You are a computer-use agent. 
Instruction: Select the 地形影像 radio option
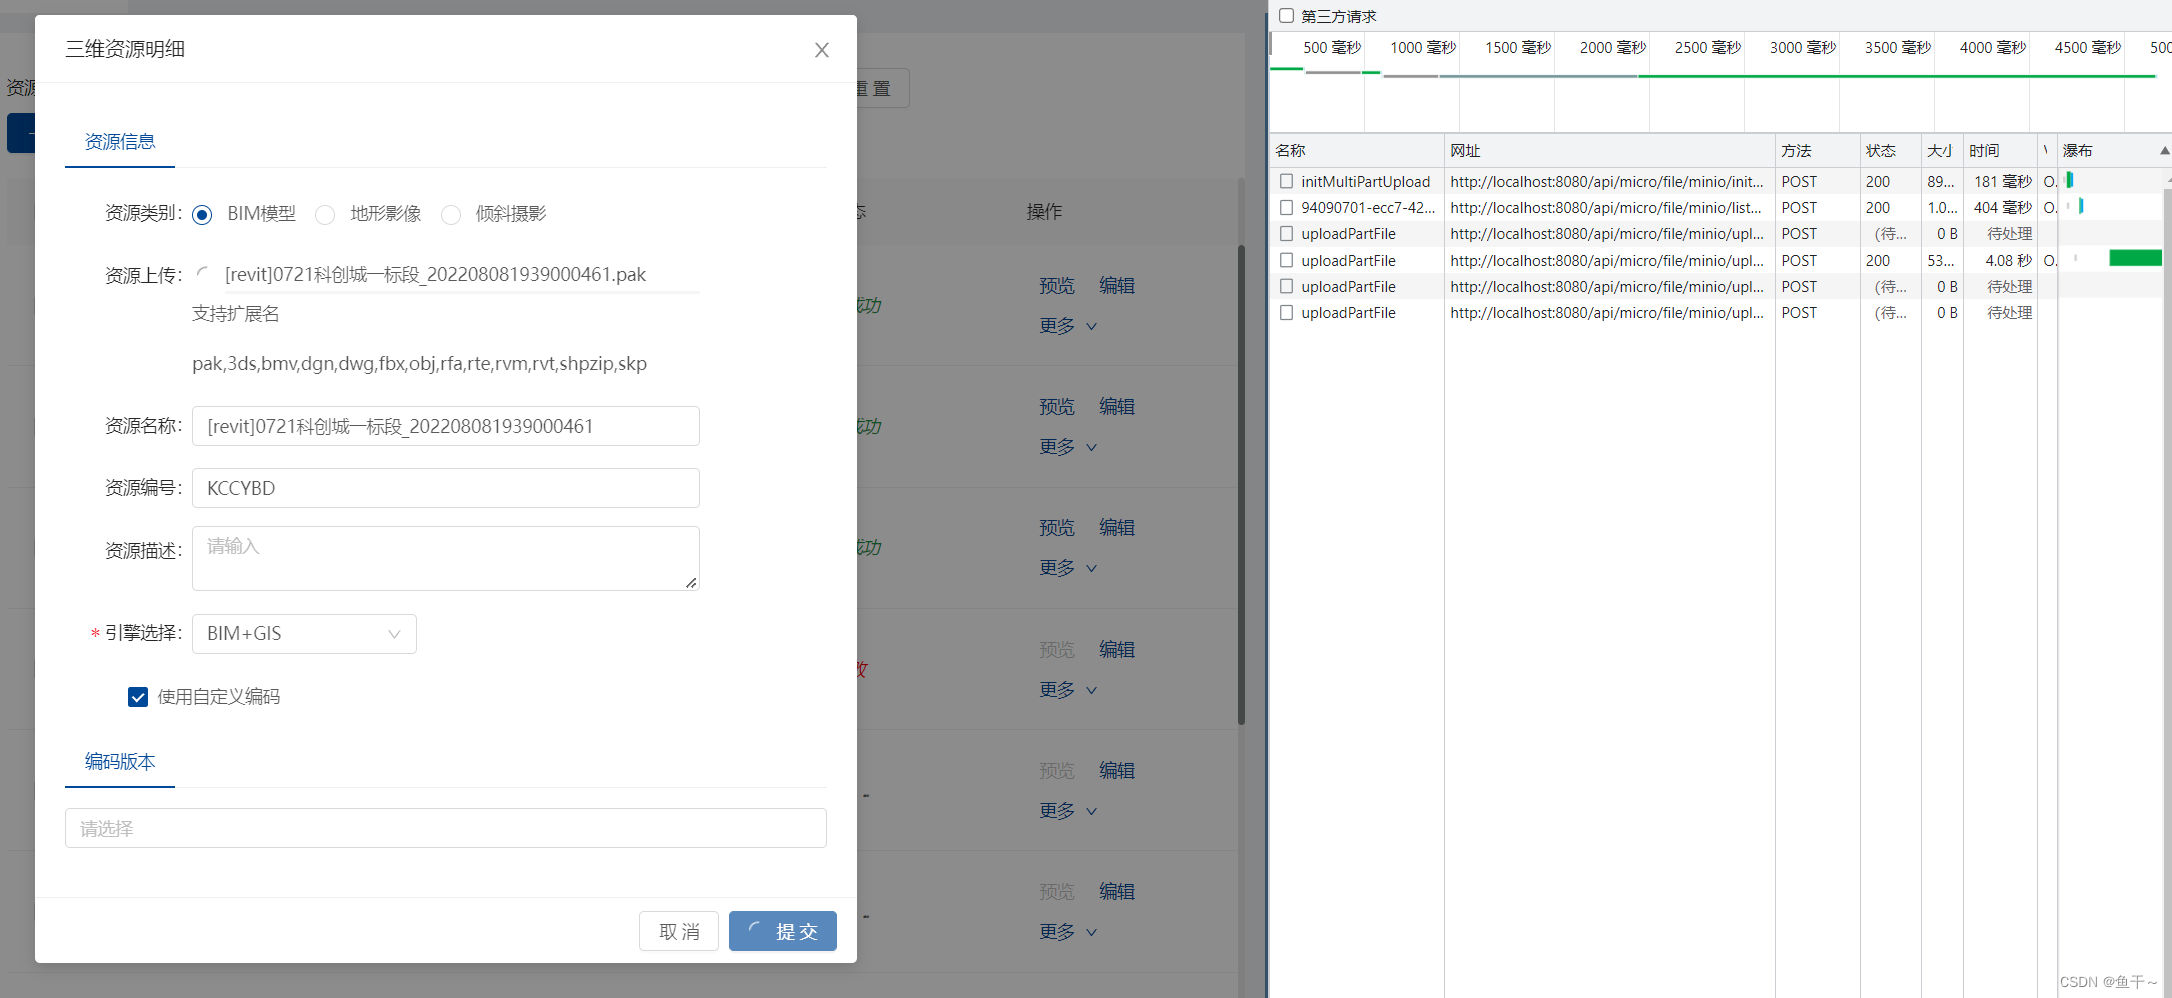click(325, 215)
